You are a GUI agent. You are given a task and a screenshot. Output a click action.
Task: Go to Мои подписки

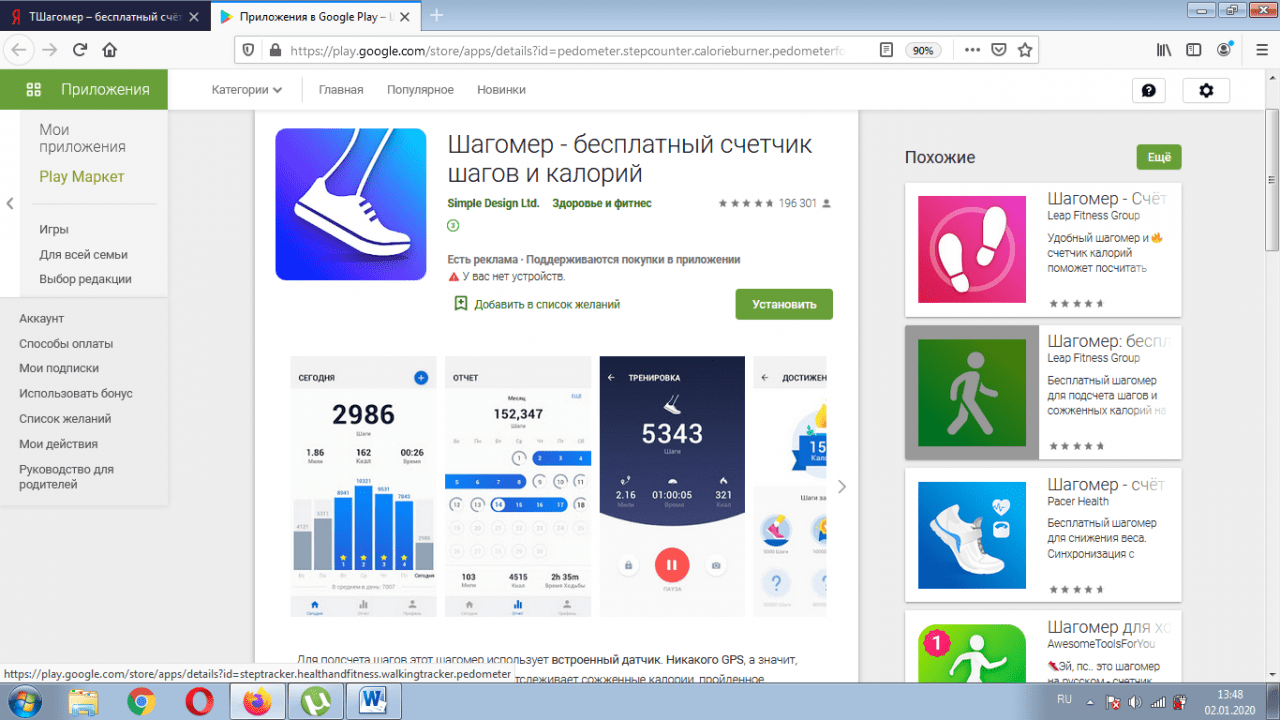pyautogui.click(x=59, y=368)
